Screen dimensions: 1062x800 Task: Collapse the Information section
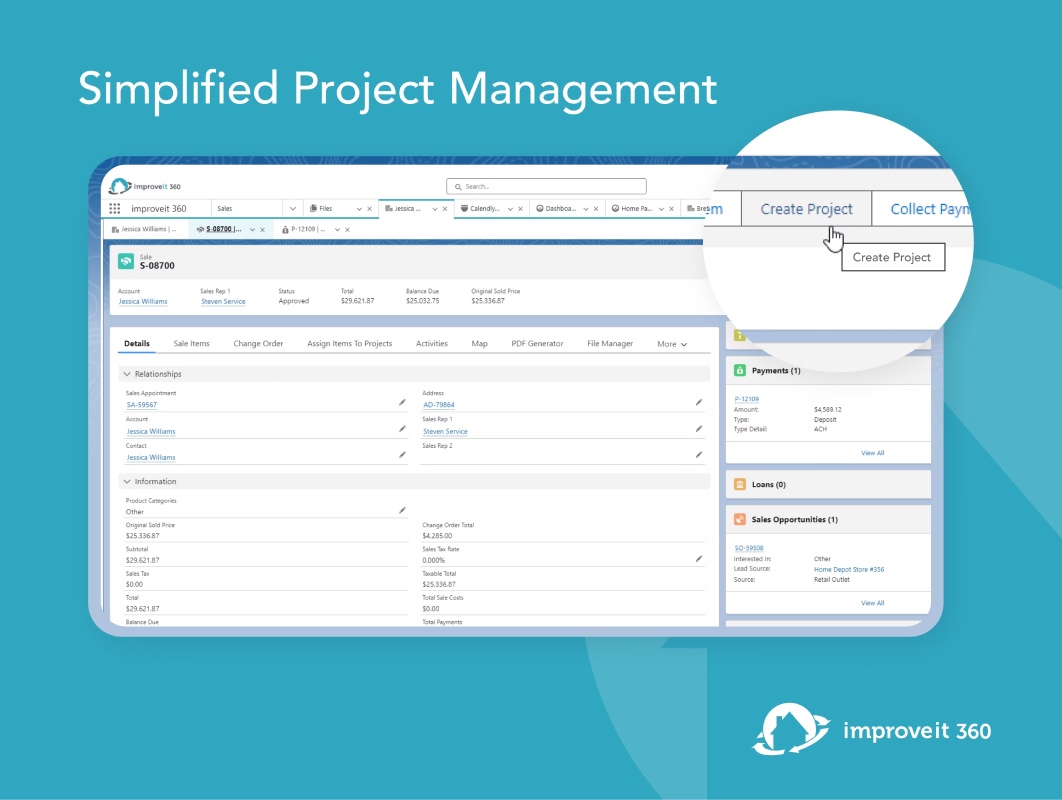point(127,482)
